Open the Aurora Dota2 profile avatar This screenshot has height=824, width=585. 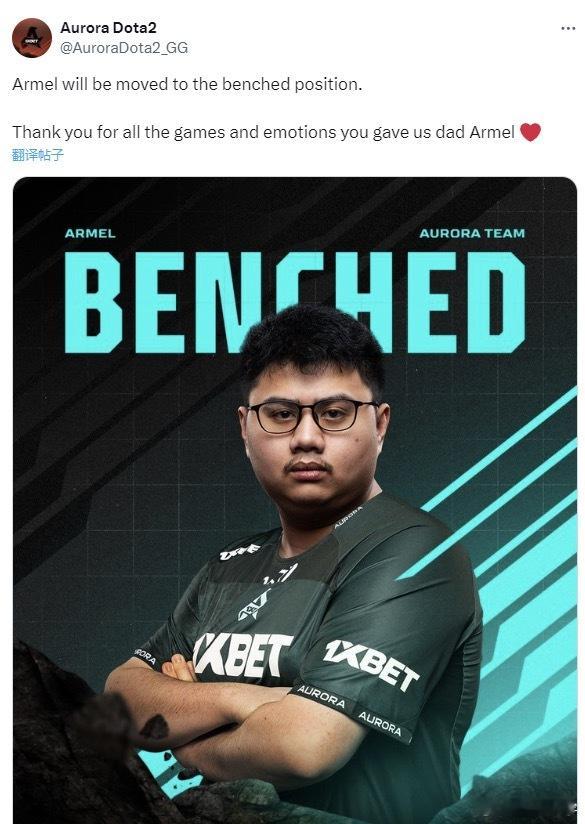pyautogui.click(x=32, y=38)
